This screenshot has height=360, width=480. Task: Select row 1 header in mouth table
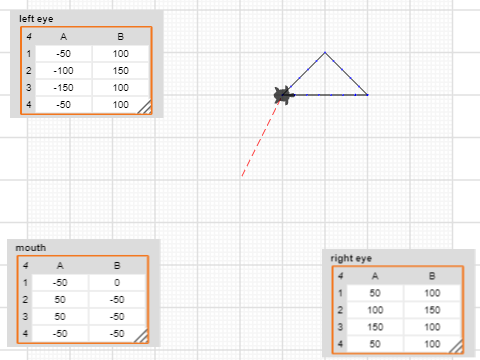25,283
